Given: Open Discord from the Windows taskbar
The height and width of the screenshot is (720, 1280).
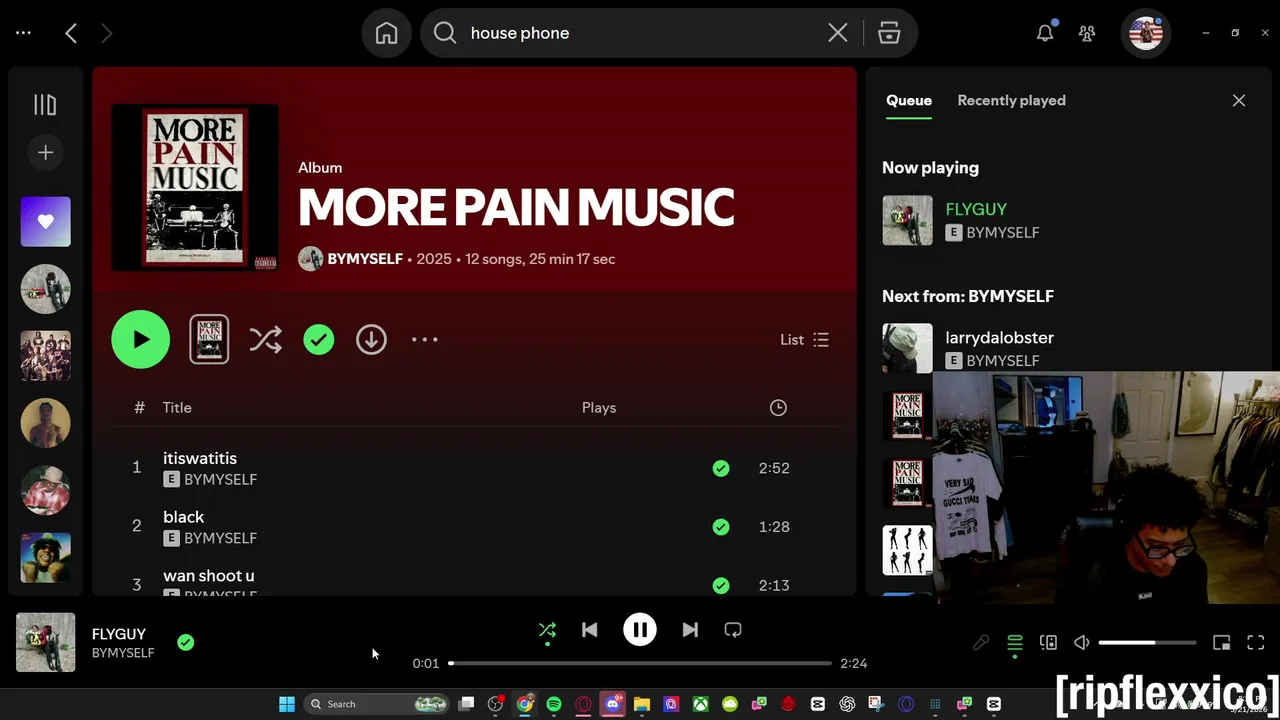Looking at the screenshot, I should coord(613,704).
